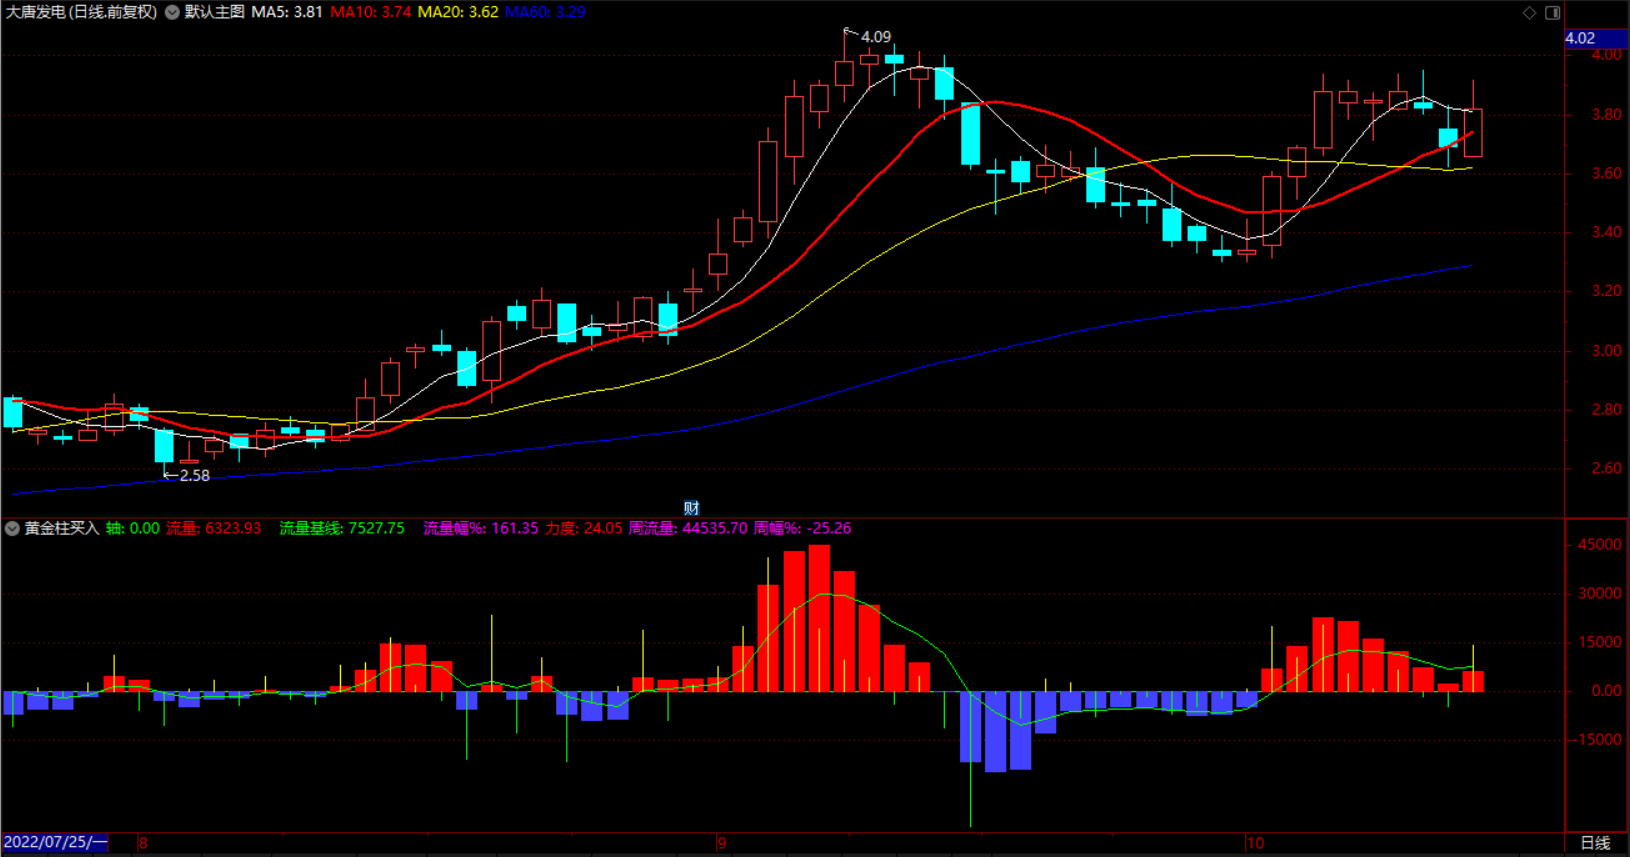The height and width of the screenshot is (857, 1630).
Task: Click the 周幅%: -25.26 readout
Action: tap(803, 528)
